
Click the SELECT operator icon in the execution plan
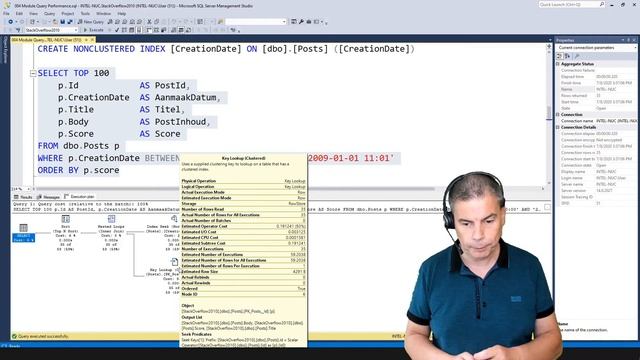coord(23,228)
